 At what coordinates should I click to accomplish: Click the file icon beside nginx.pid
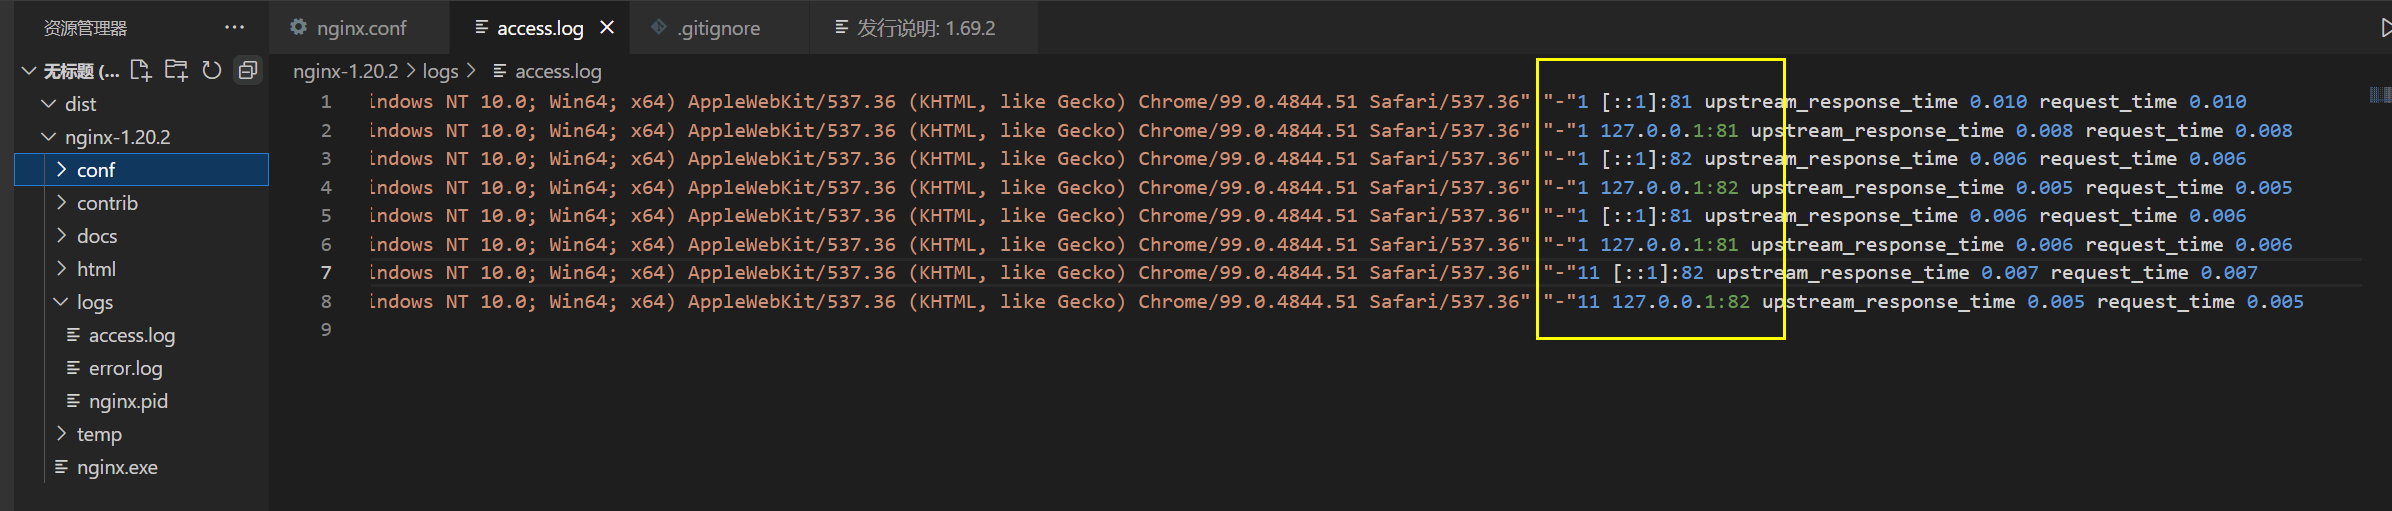click(73, 401)
